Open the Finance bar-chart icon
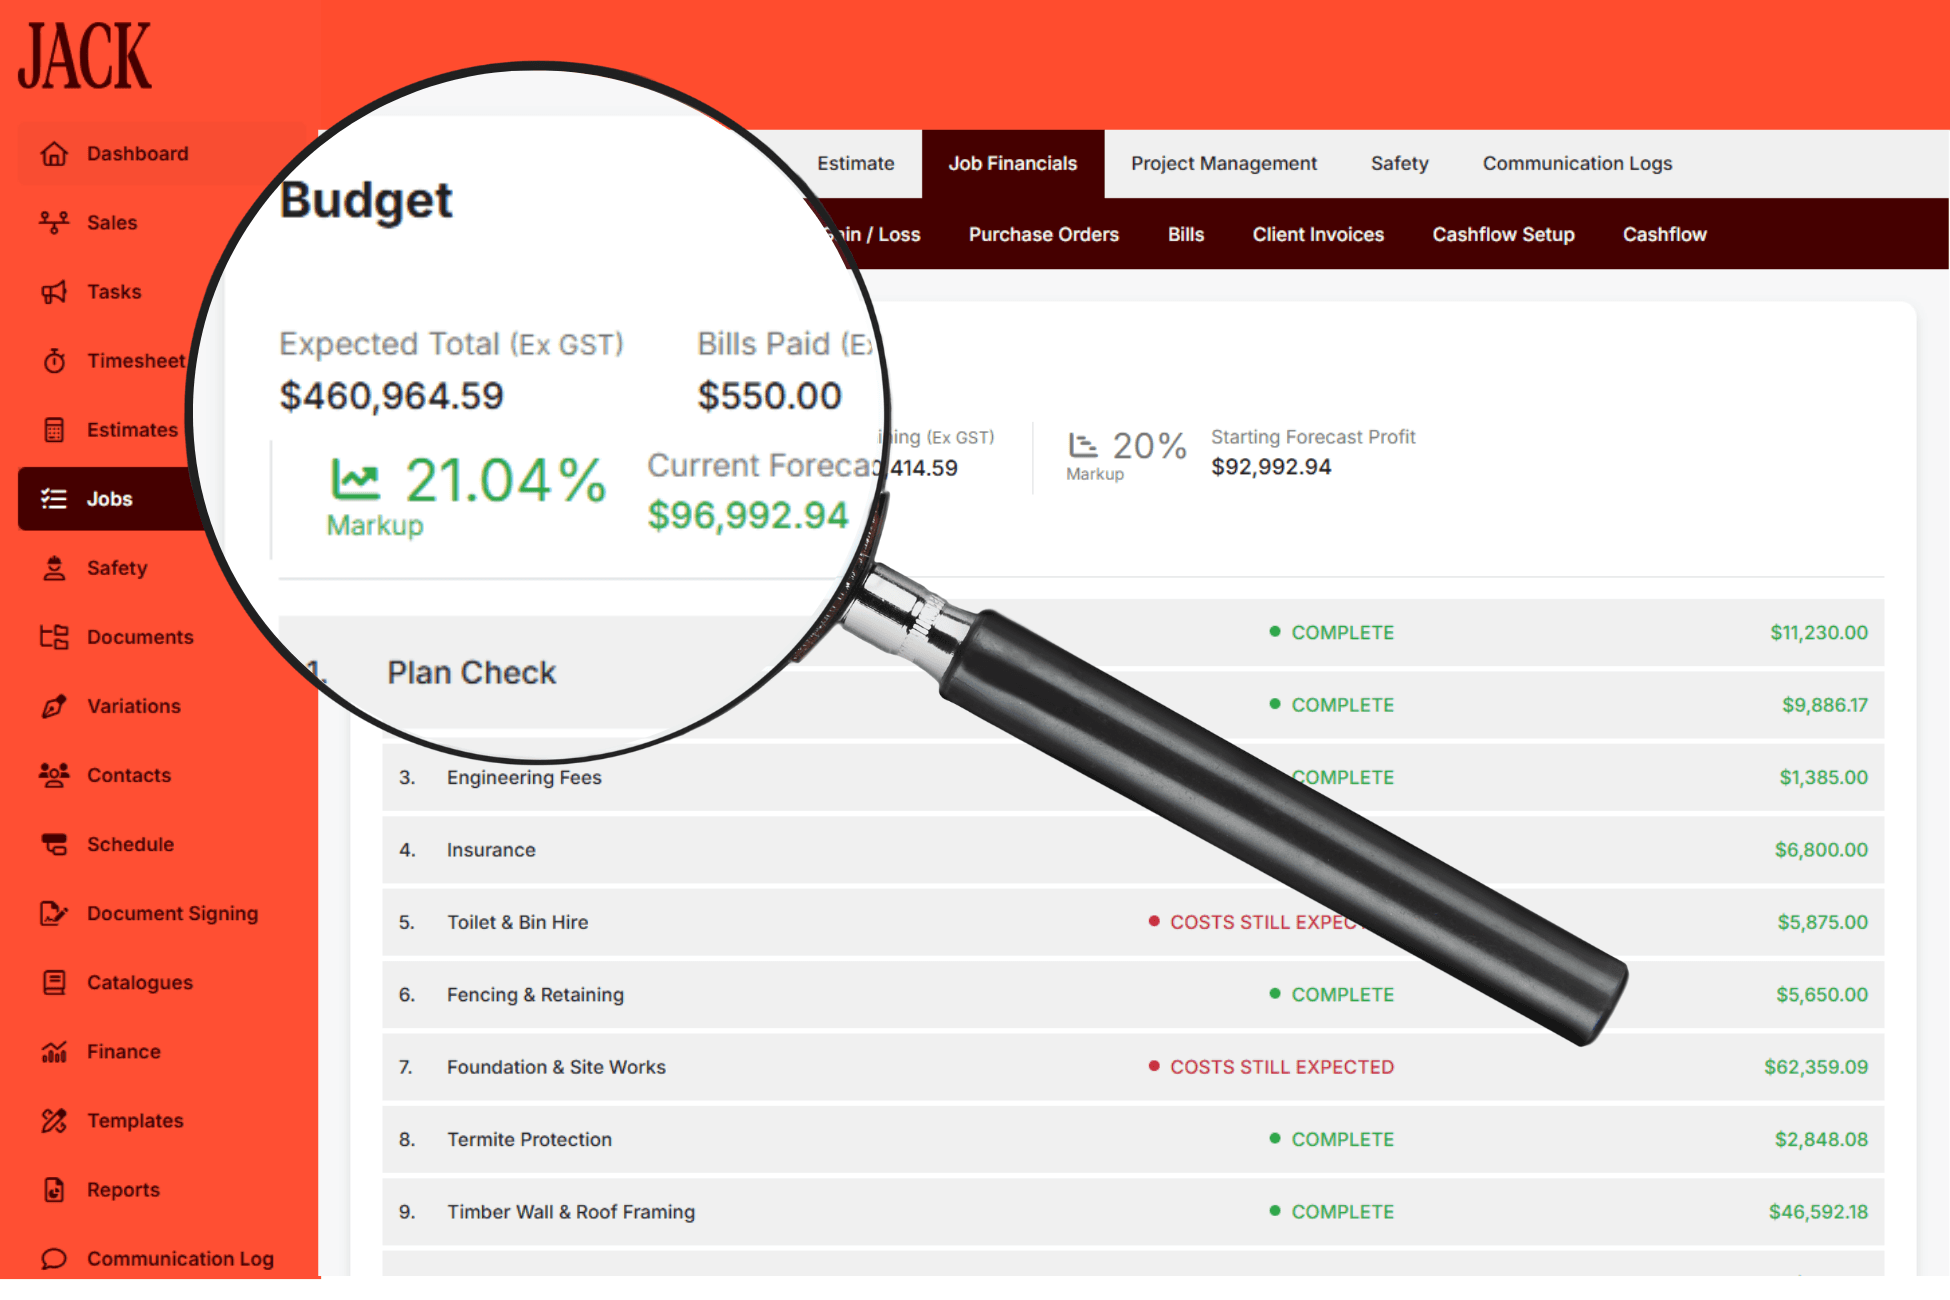Viewport: 1950px width, 1300px height. pyautogui.click(x=54, y=1051)
